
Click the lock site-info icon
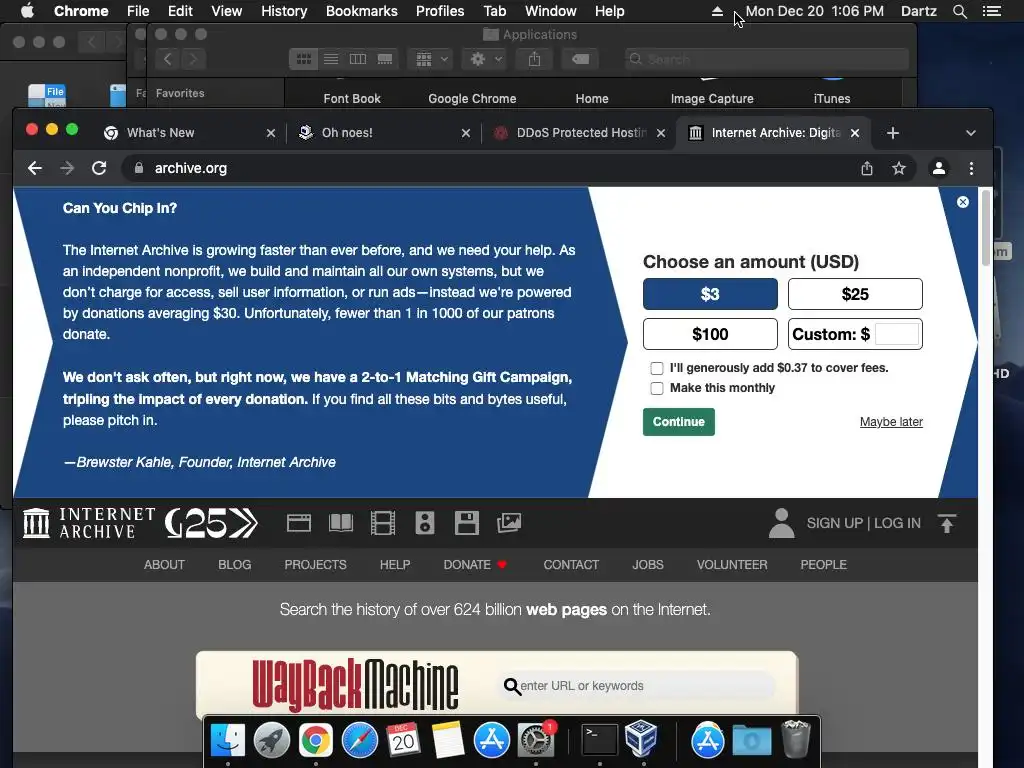[x=138, y=168]
